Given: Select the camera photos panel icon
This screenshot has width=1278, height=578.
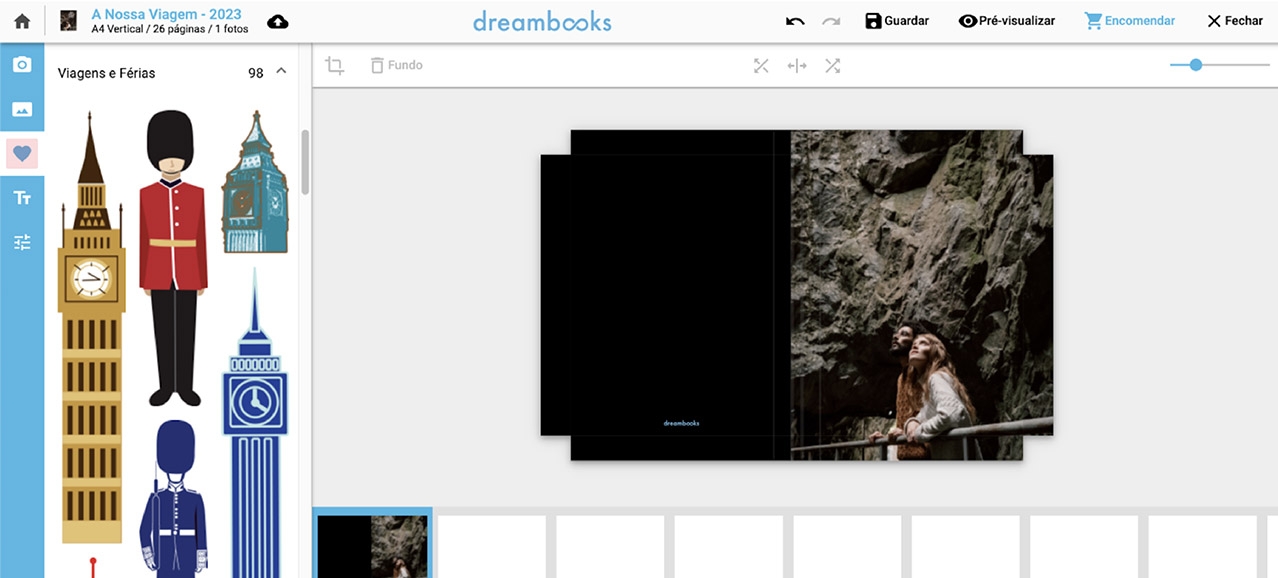Looking at the screenshot, I should pos(22,64).
